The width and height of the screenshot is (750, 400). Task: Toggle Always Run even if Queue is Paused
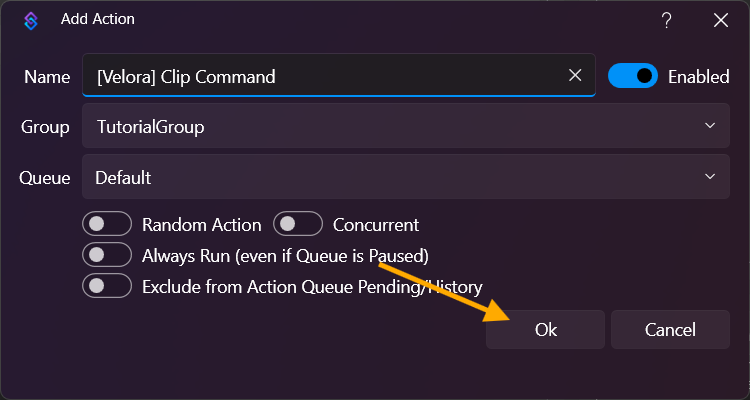coord(108,255)
